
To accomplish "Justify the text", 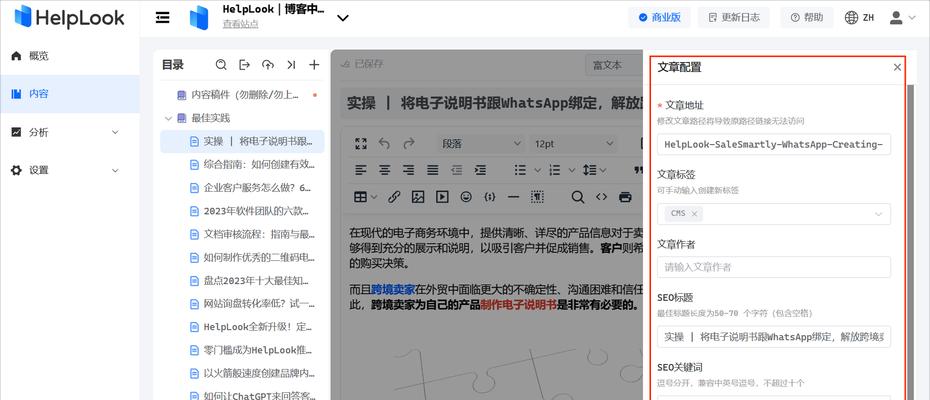I will tap(433, 170).
